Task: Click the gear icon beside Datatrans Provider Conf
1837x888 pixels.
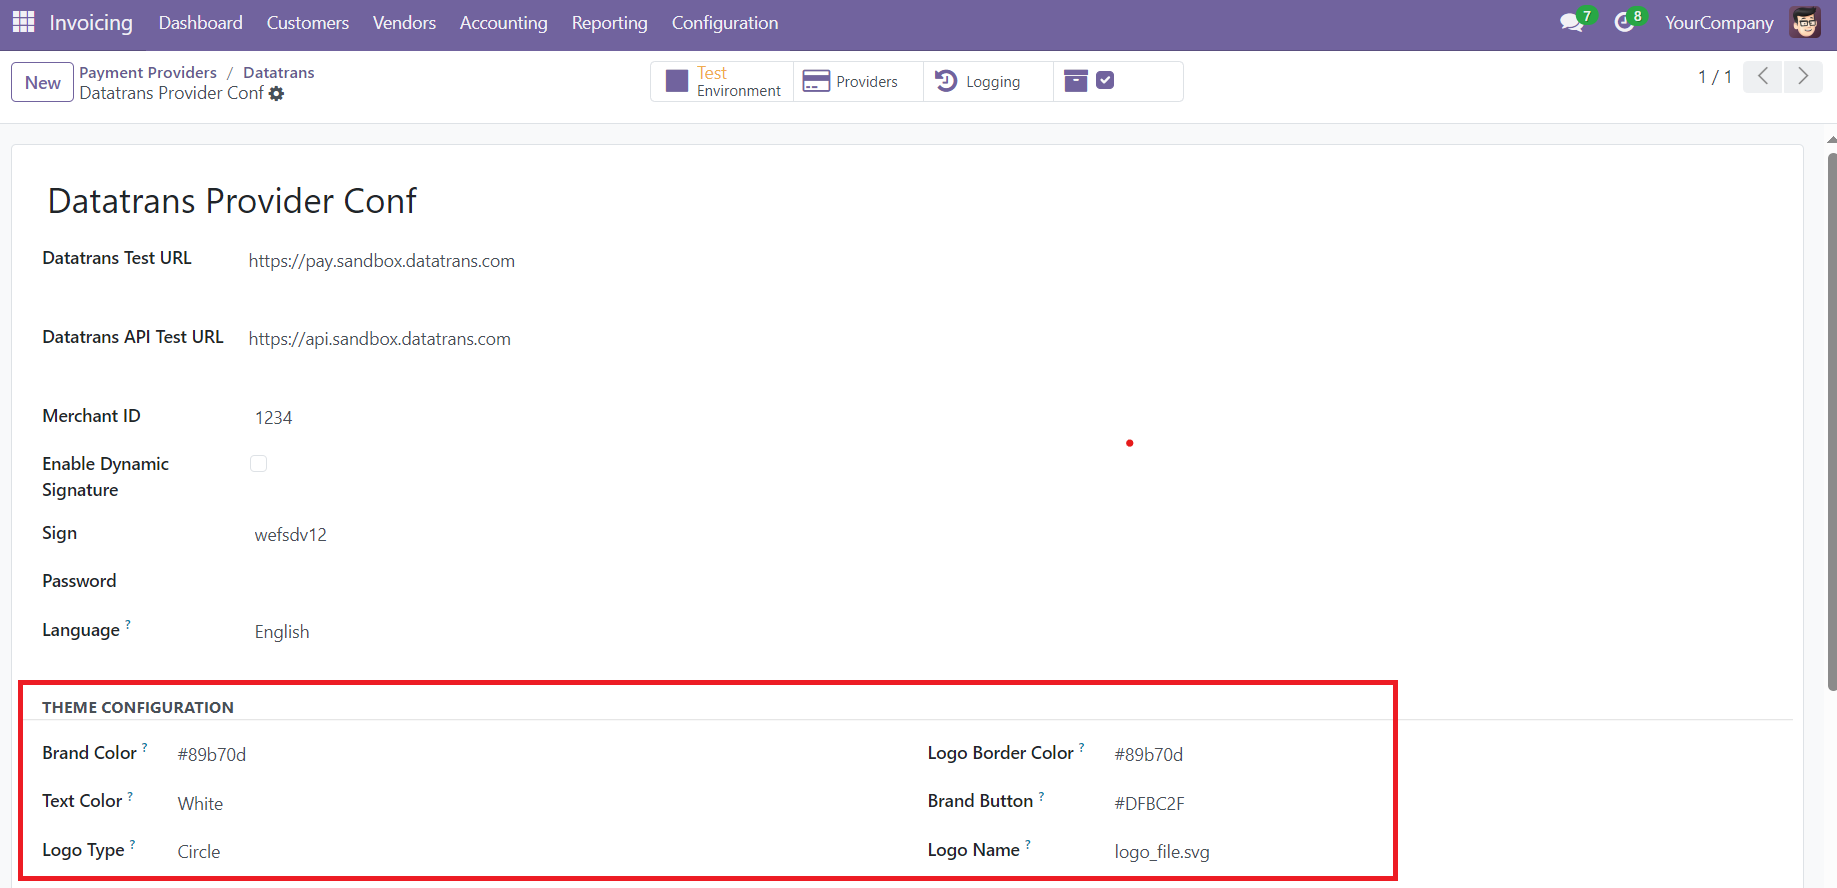Action: coord(277,93)
